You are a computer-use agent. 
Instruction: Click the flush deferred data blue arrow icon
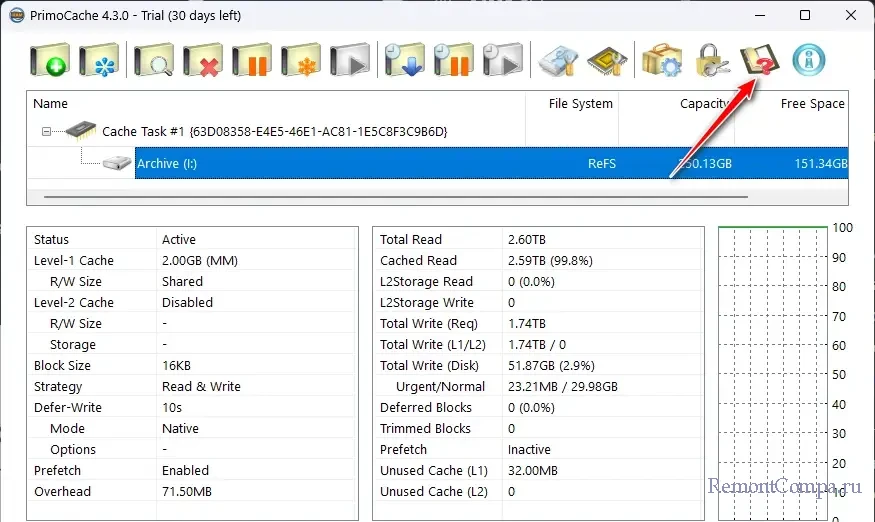click(404, 60)
